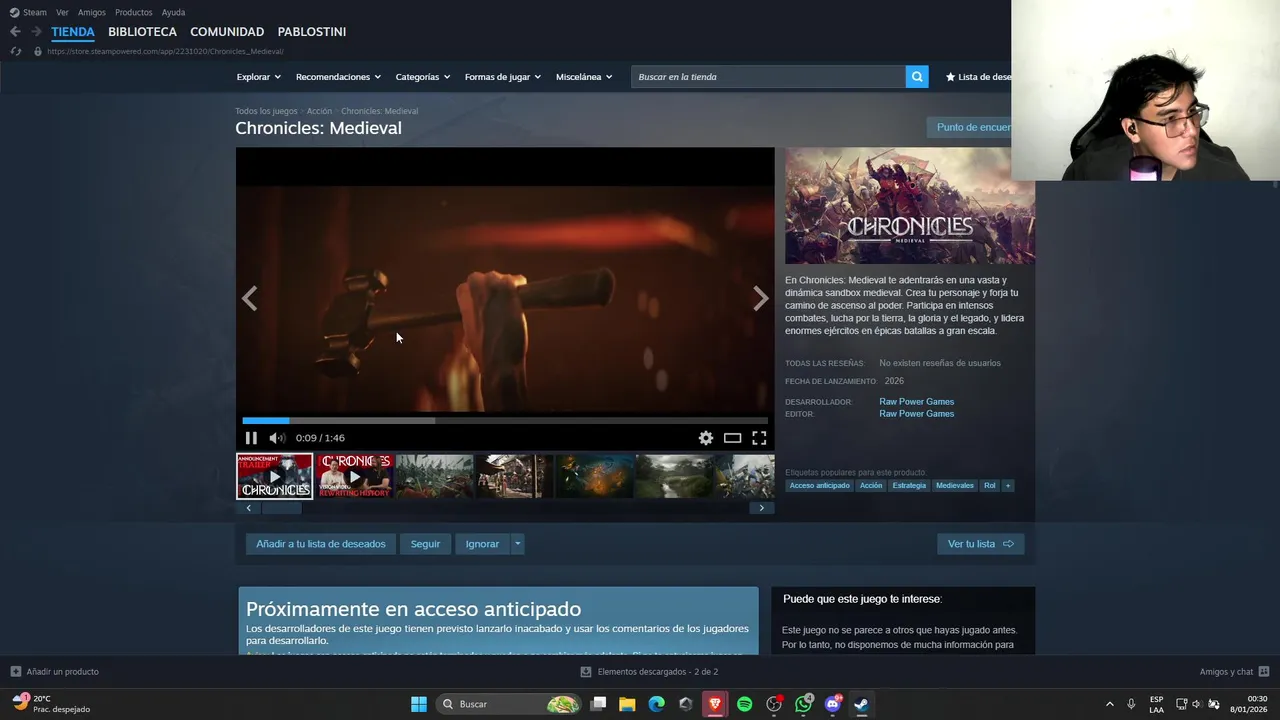Viewport: 1280px width, 720px height.
Task: Click the plus button to add tags
Action: pyautogui.click(x=1008, y=486)
